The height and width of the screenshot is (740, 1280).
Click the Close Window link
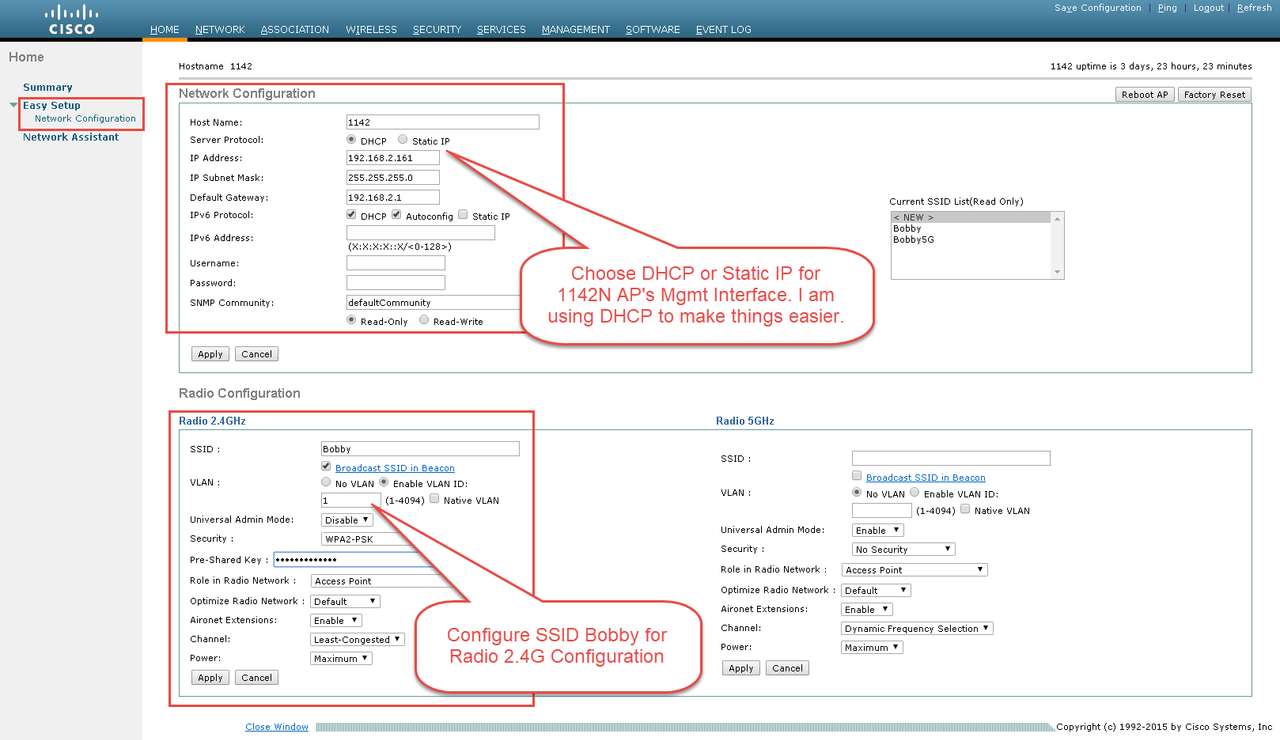[277, 727]
